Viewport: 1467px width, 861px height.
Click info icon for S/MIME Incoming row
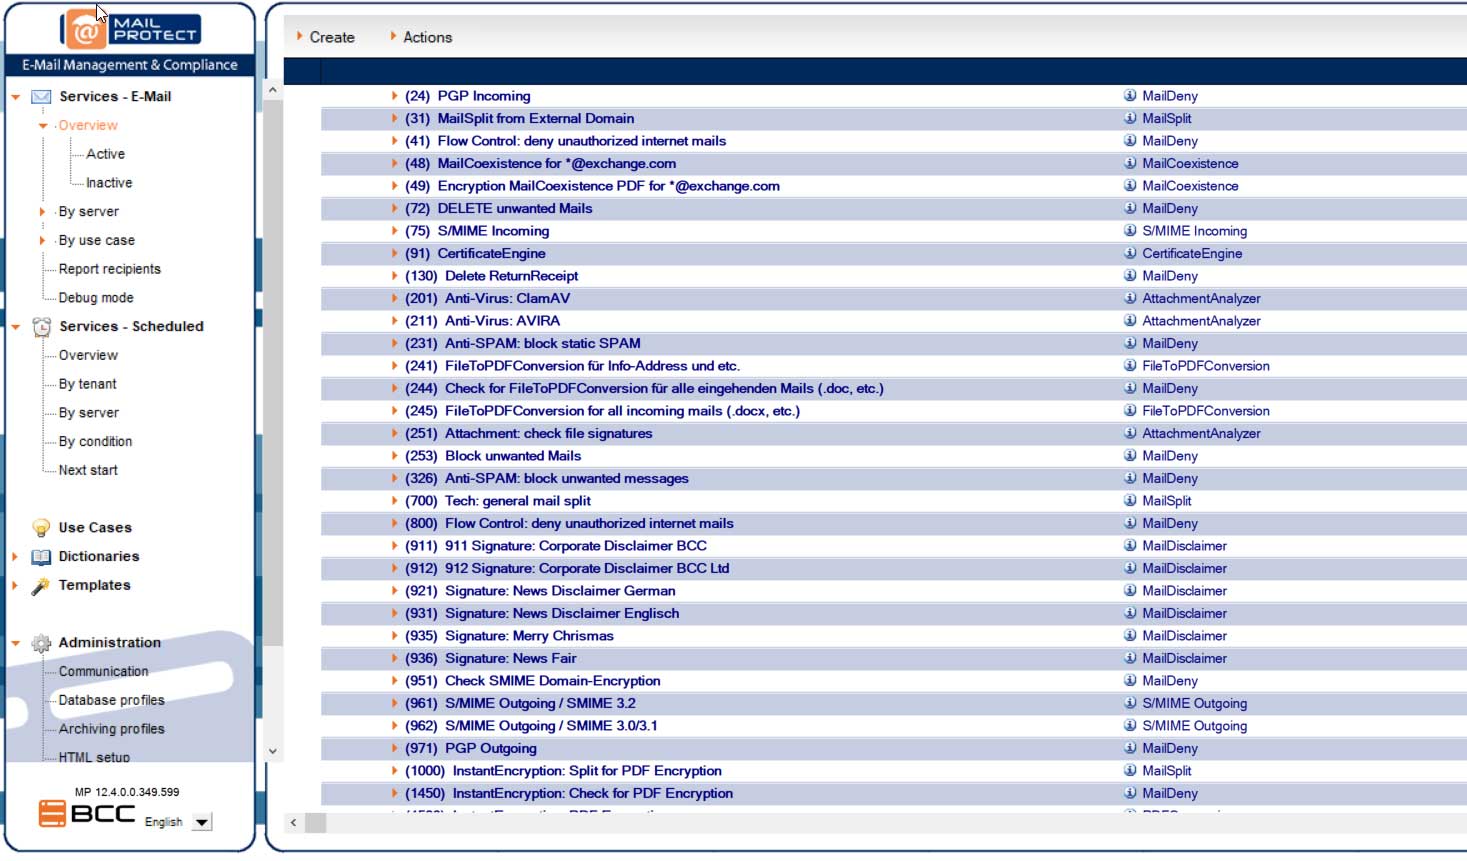[x=1130, y=231]
